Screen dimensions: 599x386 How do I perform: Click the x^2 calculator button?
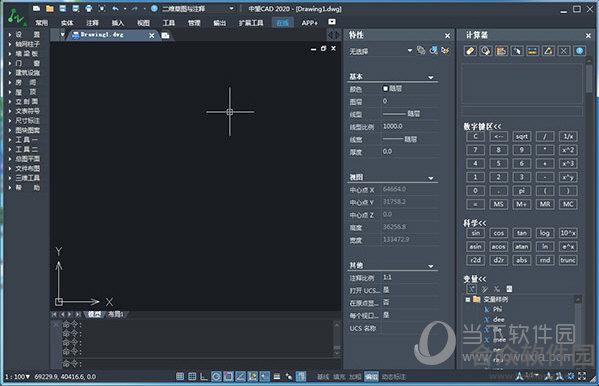(x=568, y=150)
